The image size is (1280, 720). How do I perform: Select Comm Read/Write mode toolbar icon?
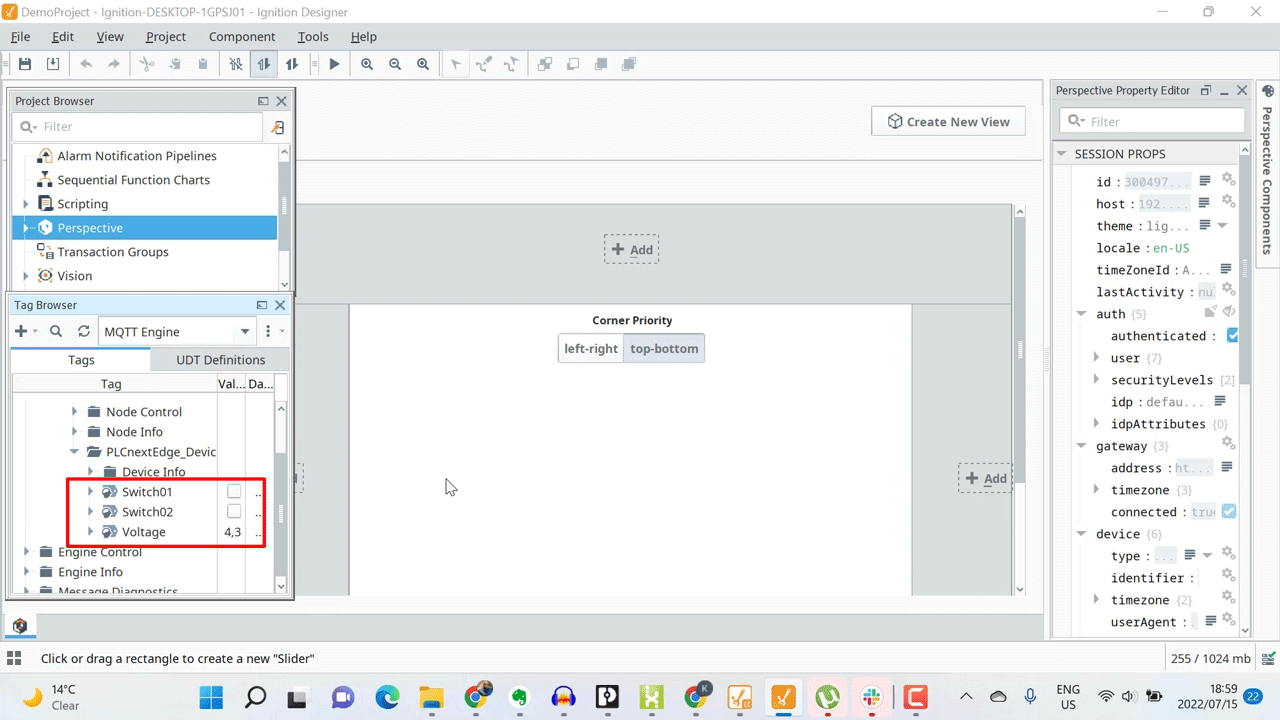coord(292,64)
